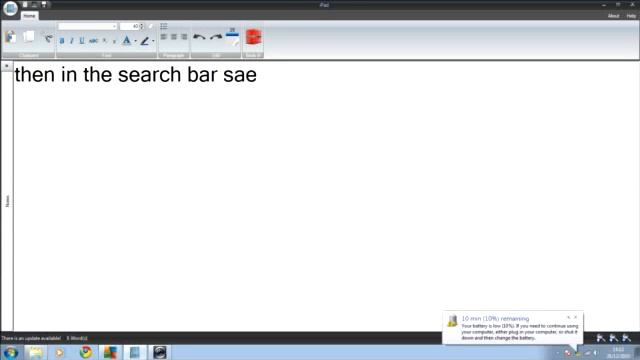Click the Undo arrow

199,37
